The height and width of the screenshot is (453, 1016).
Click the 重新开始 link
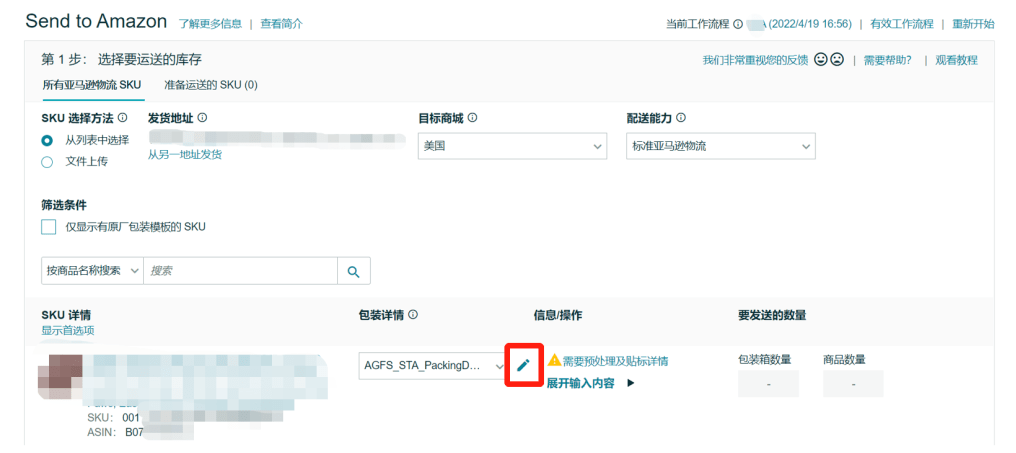coord(971,24)
